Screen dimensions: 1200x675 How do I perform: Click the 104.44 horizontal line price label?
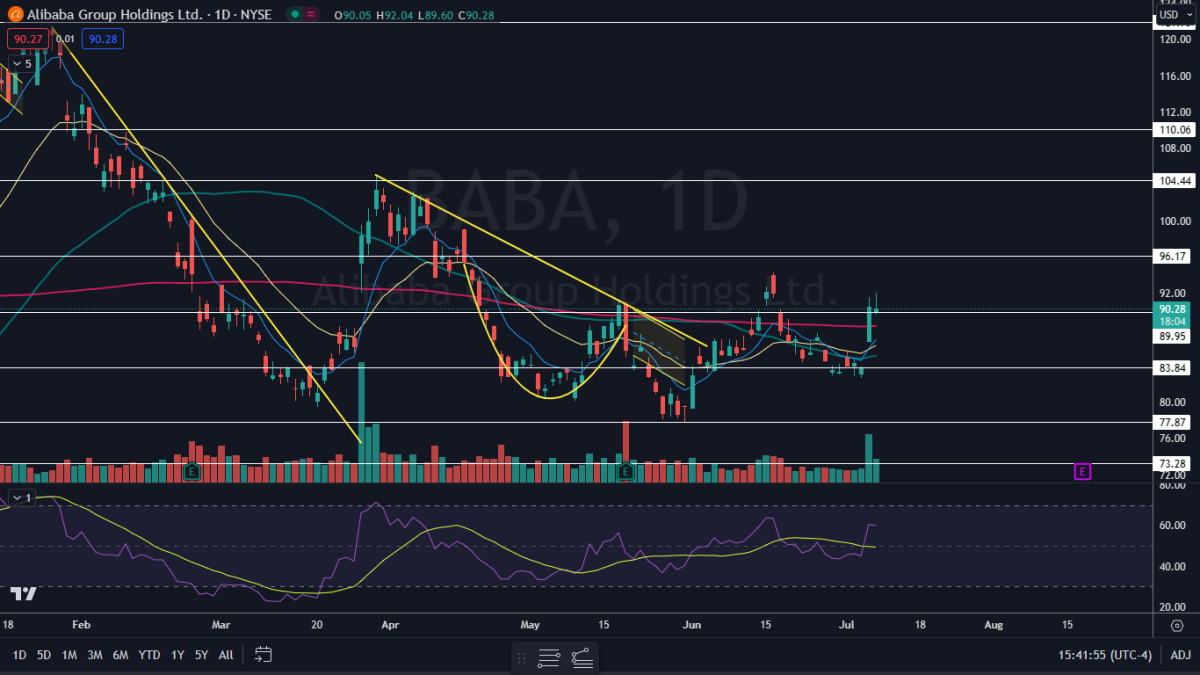[1176, 181]
